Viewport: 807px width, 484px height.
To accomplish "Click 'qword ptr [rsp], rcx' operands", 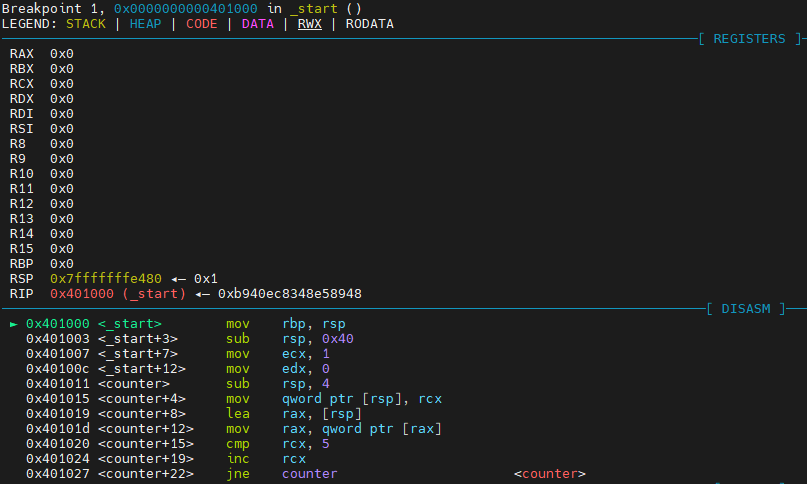I will pyautogui.click(x=362, y=399).
